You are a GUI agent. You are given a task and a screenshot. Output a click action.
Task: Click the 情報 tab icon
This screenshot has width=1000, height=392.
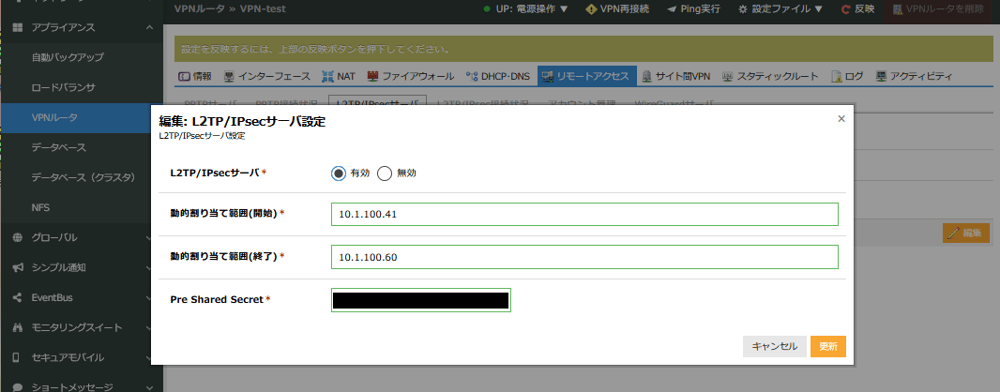(x=183, y=76)
